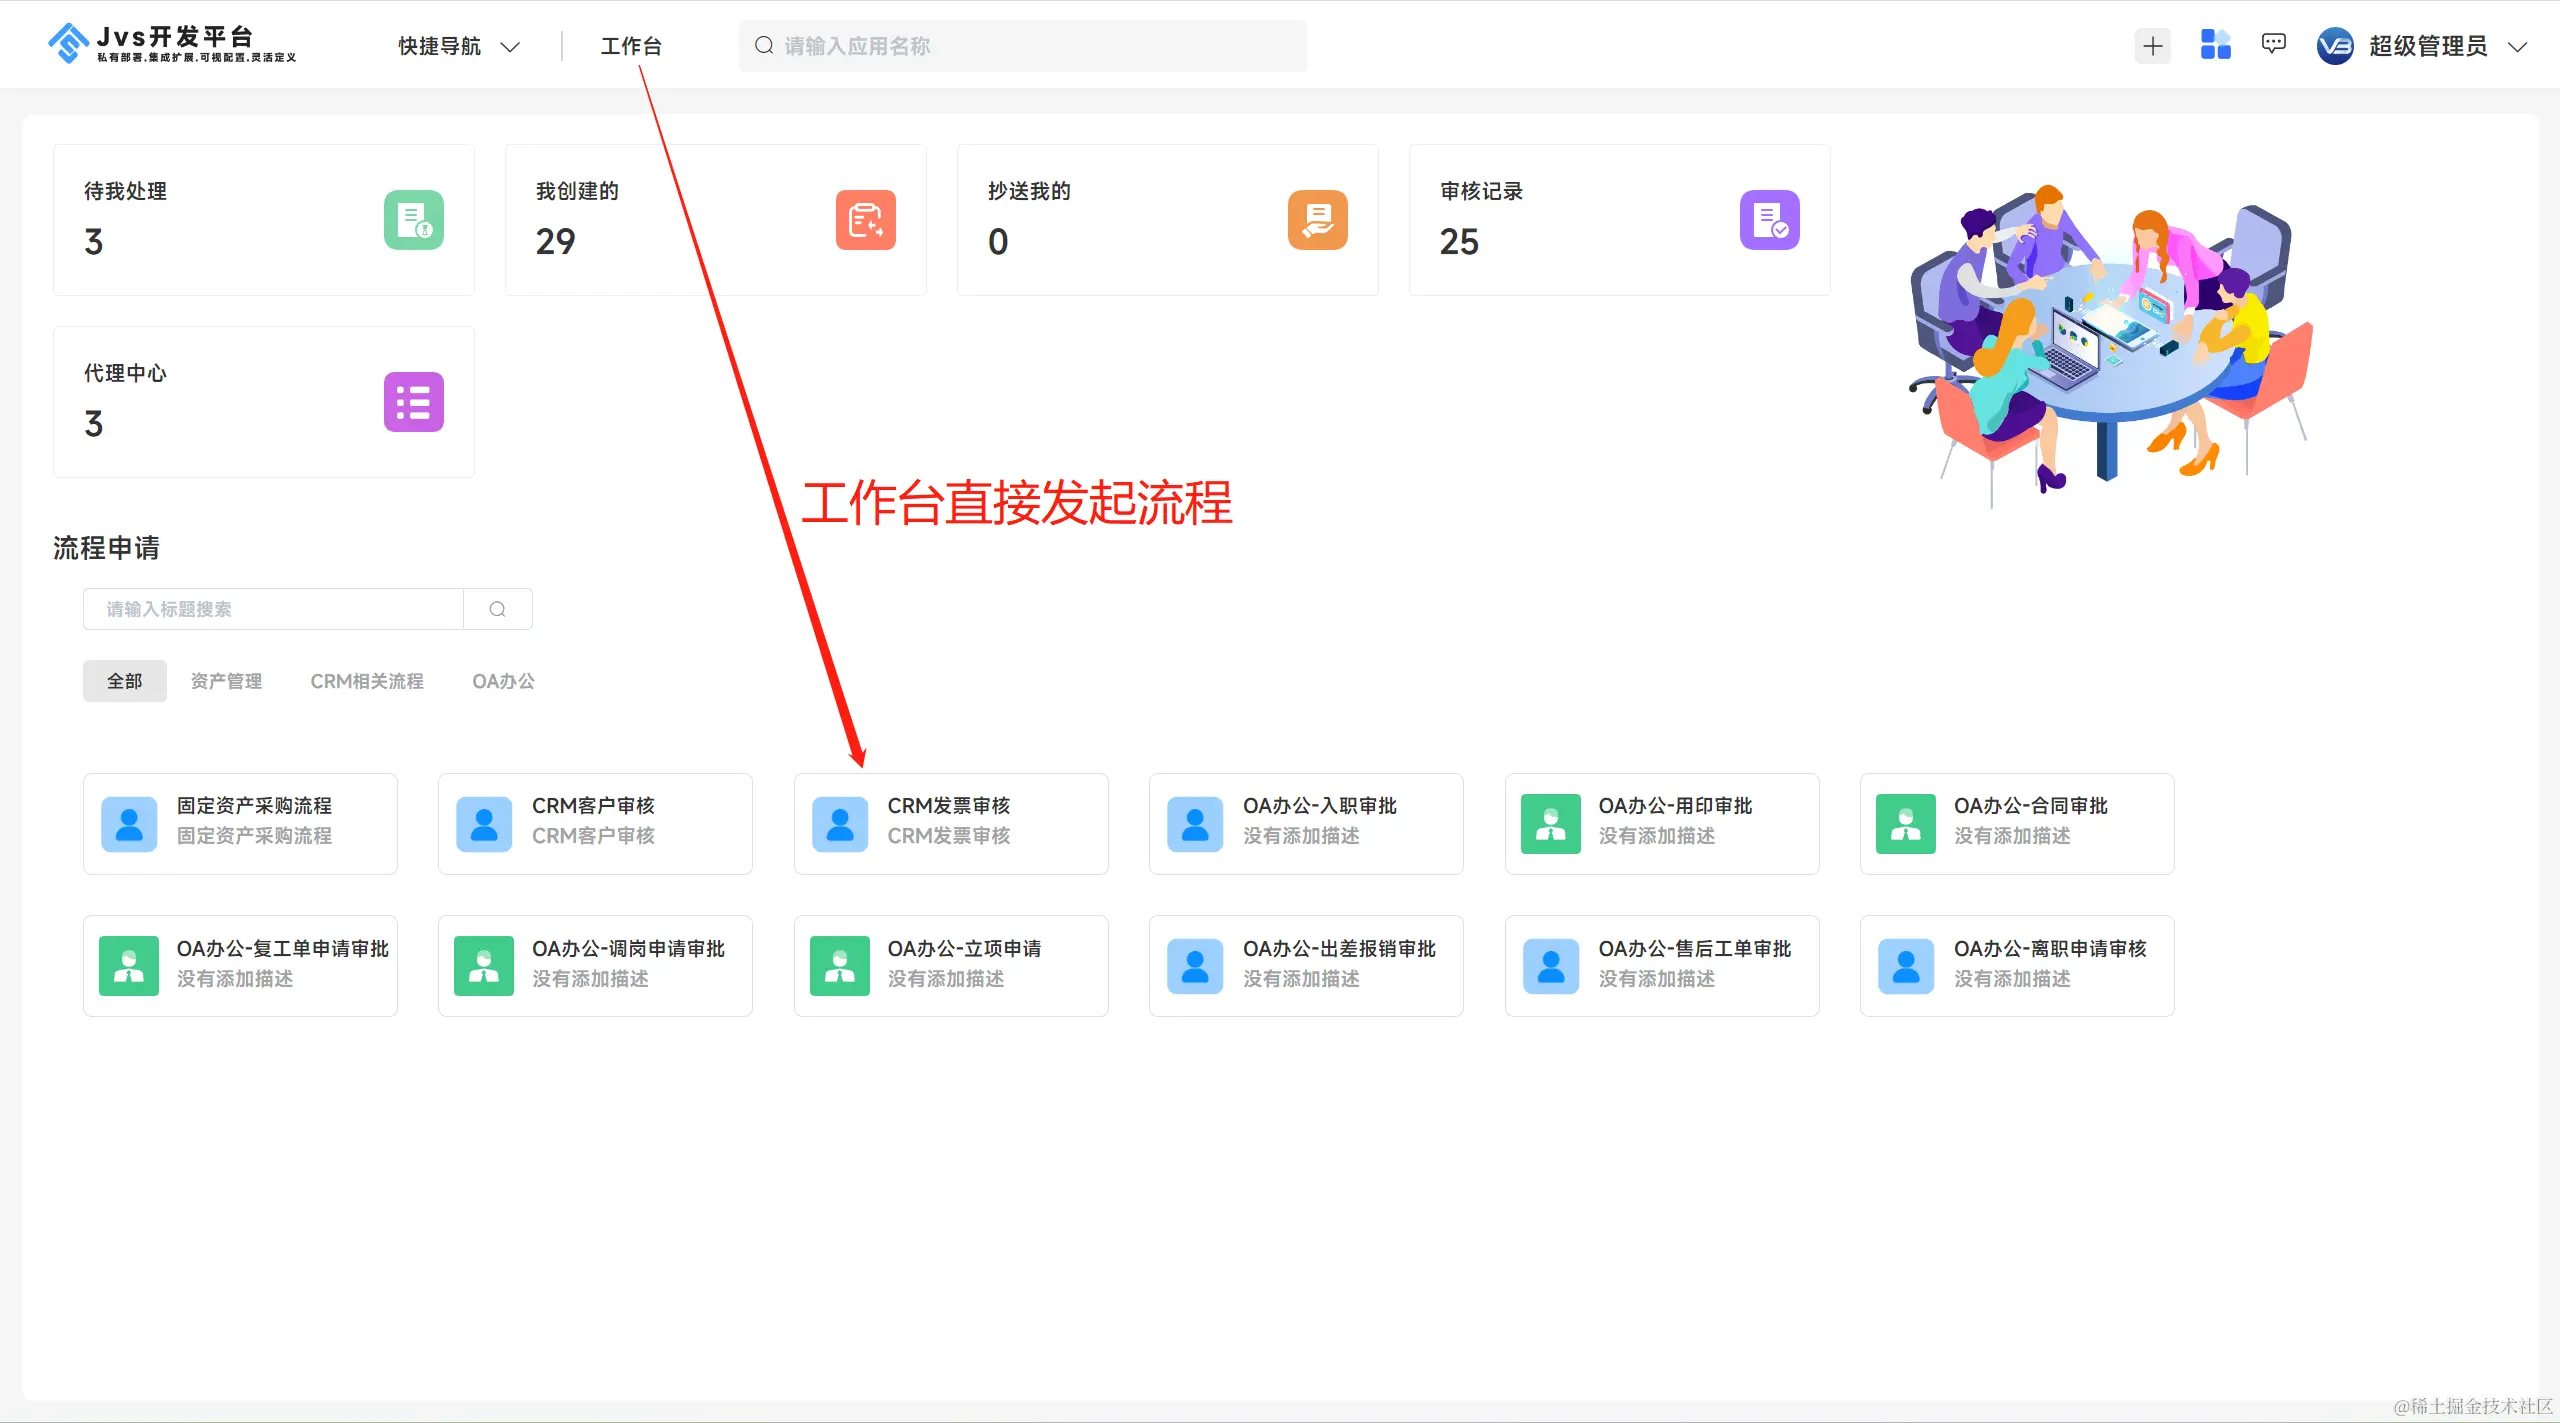
Task: Click the magnifier search button for titles
Action: 497,609
